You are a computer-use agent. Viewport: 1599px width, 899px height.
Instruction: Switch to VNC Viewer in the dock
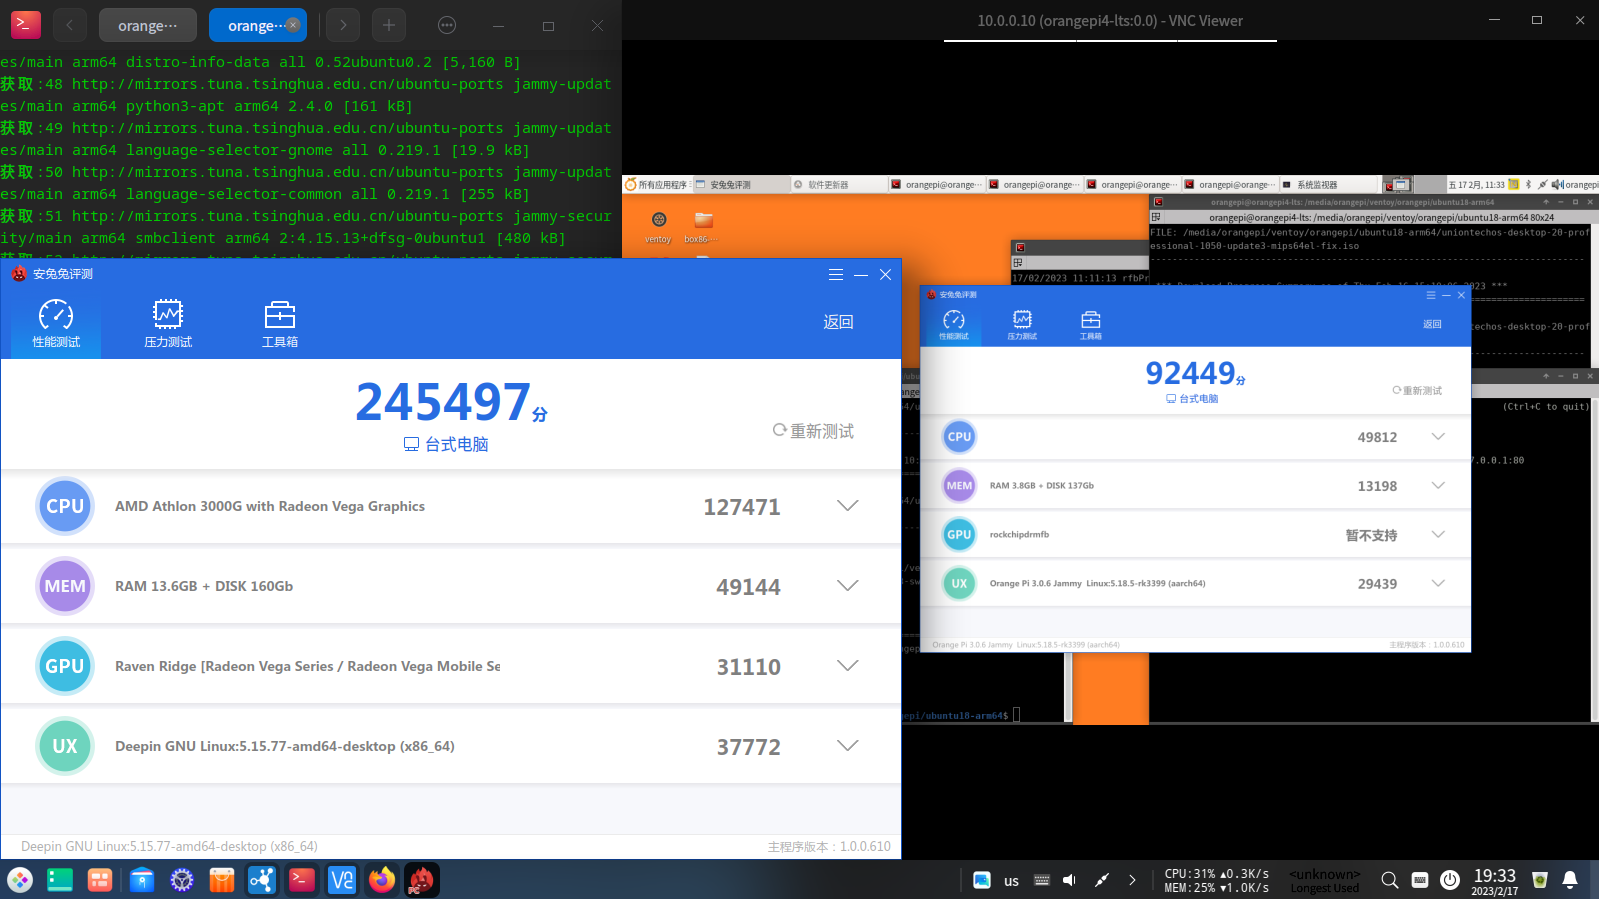pos(342,880)
